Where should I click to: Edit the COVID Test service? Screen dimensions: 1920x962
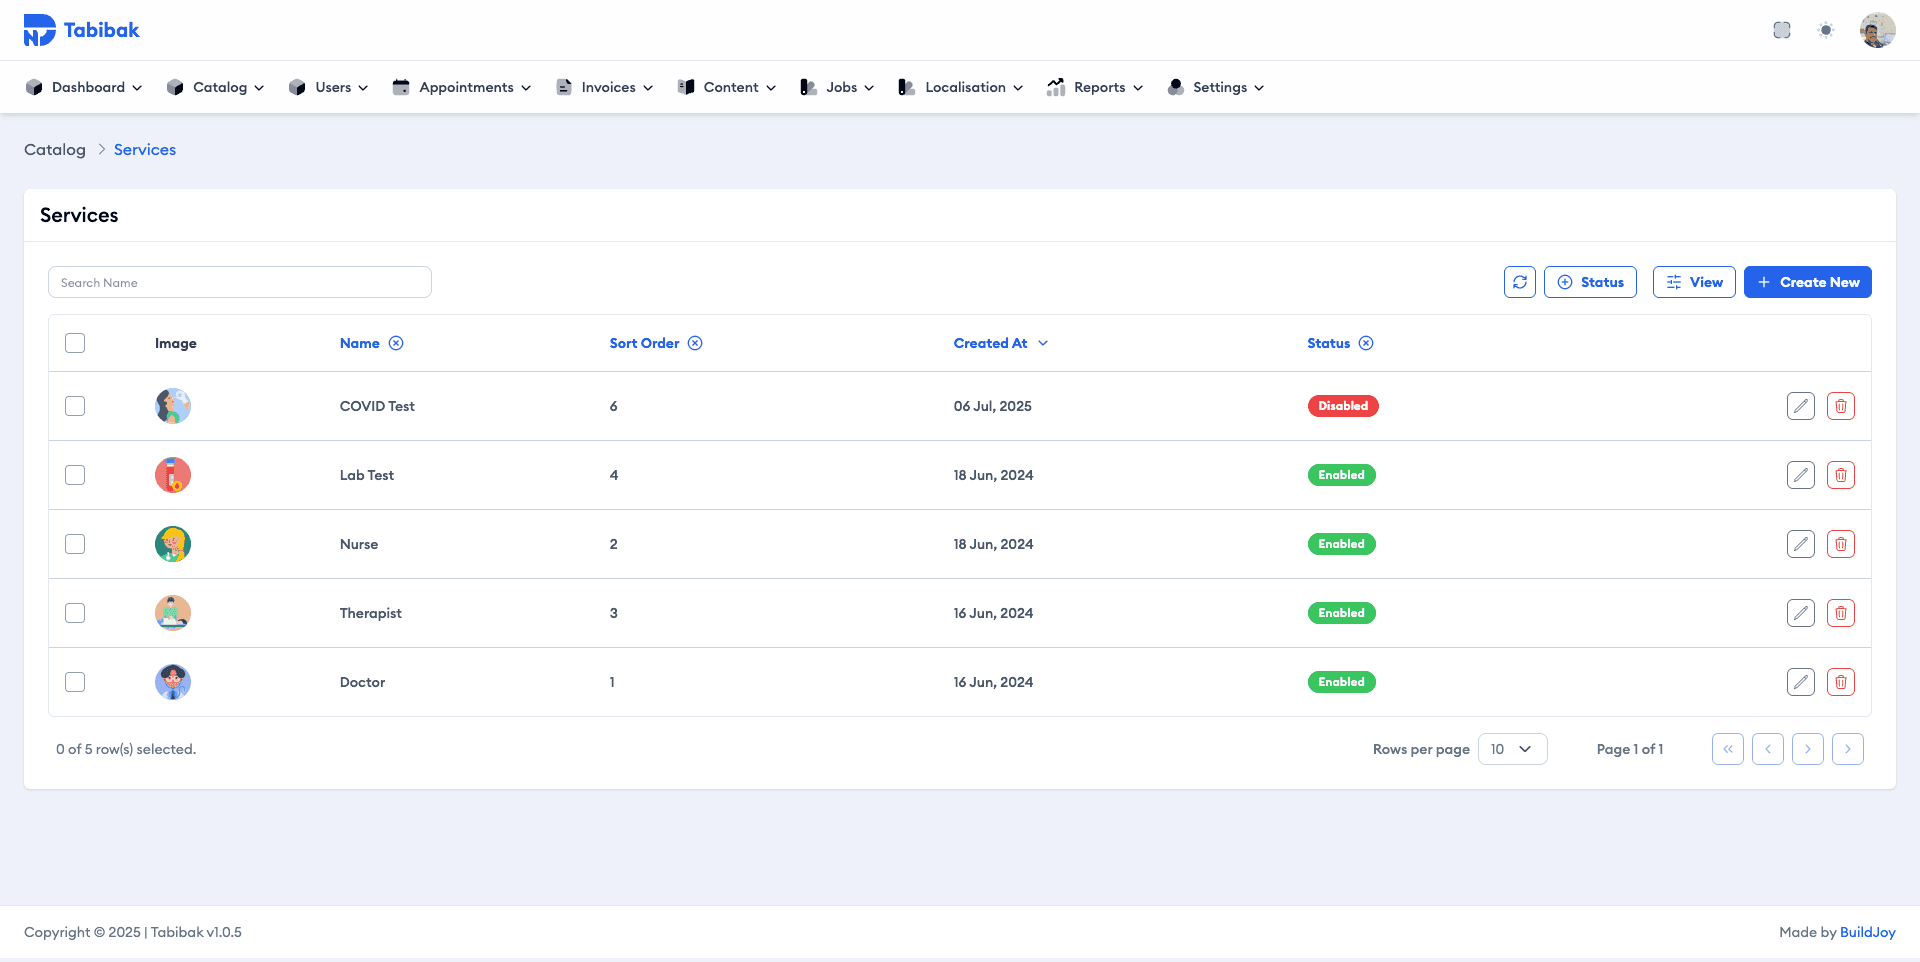1800,406
